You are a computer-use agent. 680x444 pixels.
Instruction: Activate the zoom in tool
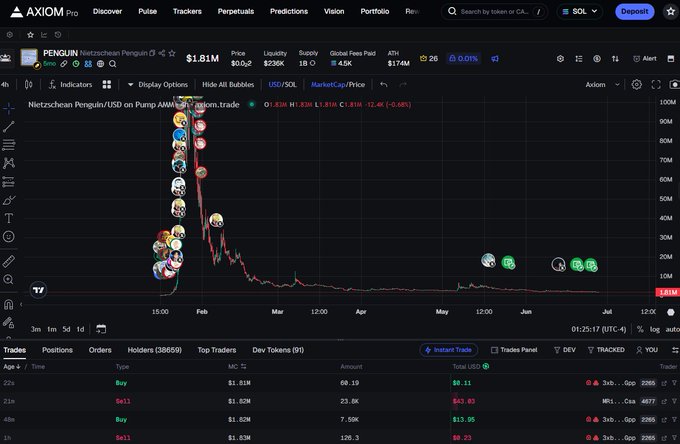[x=9, y=279]
